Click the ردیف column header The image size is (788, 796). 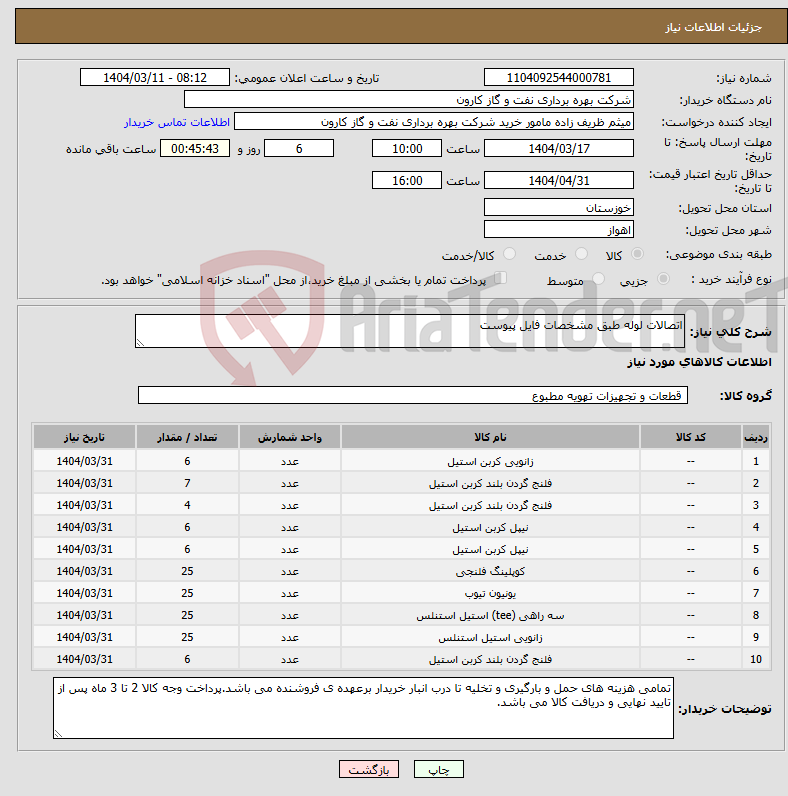click(756, 437)
